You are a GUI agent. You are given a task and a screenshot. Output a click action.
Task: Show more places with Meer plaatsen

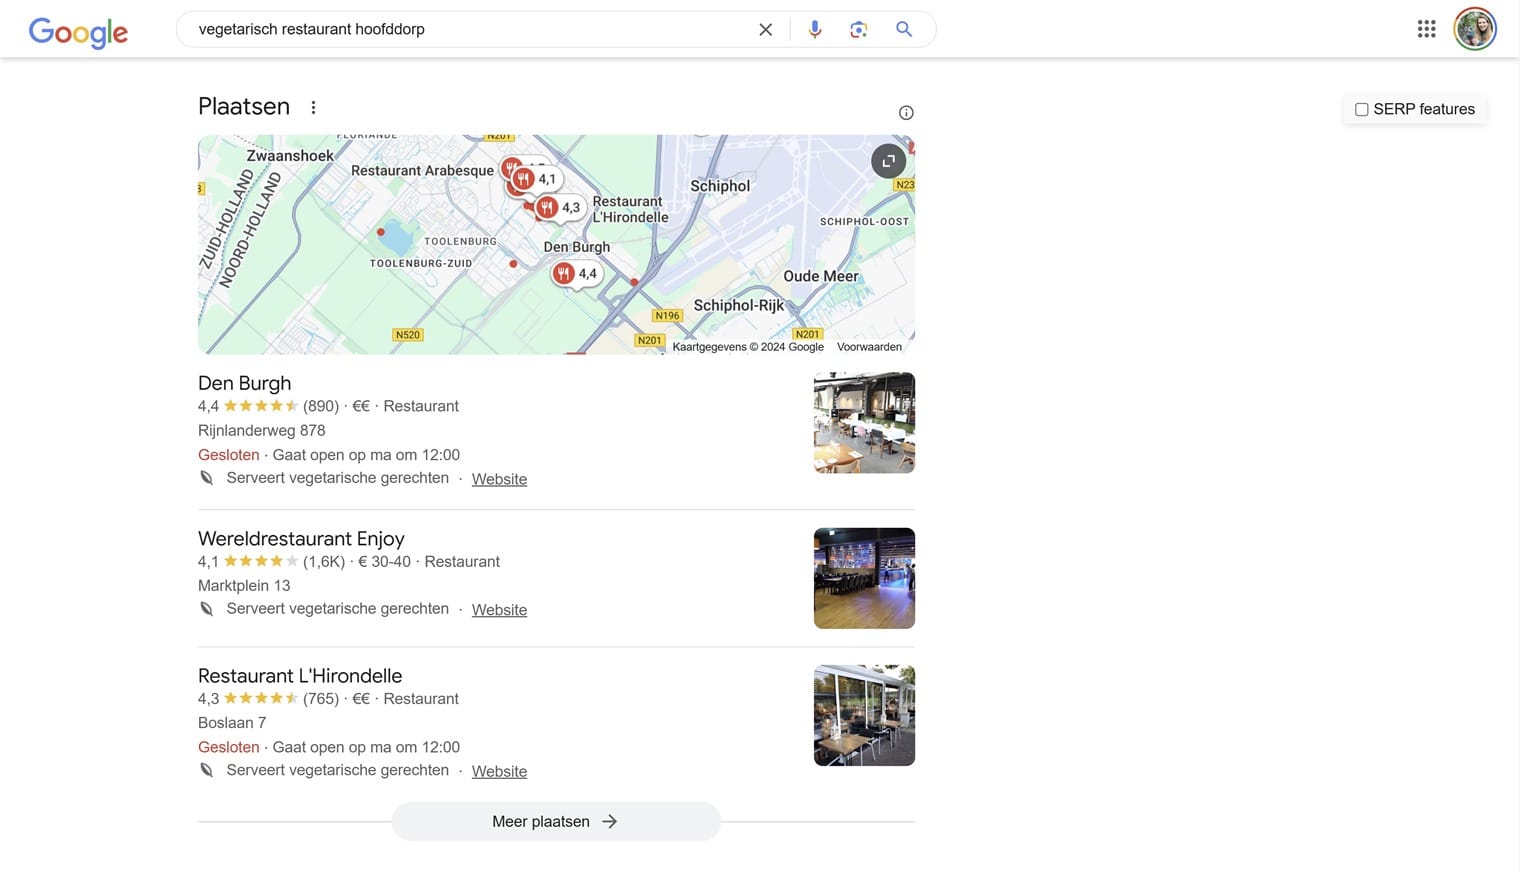pyautogui.click(x=556, y=822)
